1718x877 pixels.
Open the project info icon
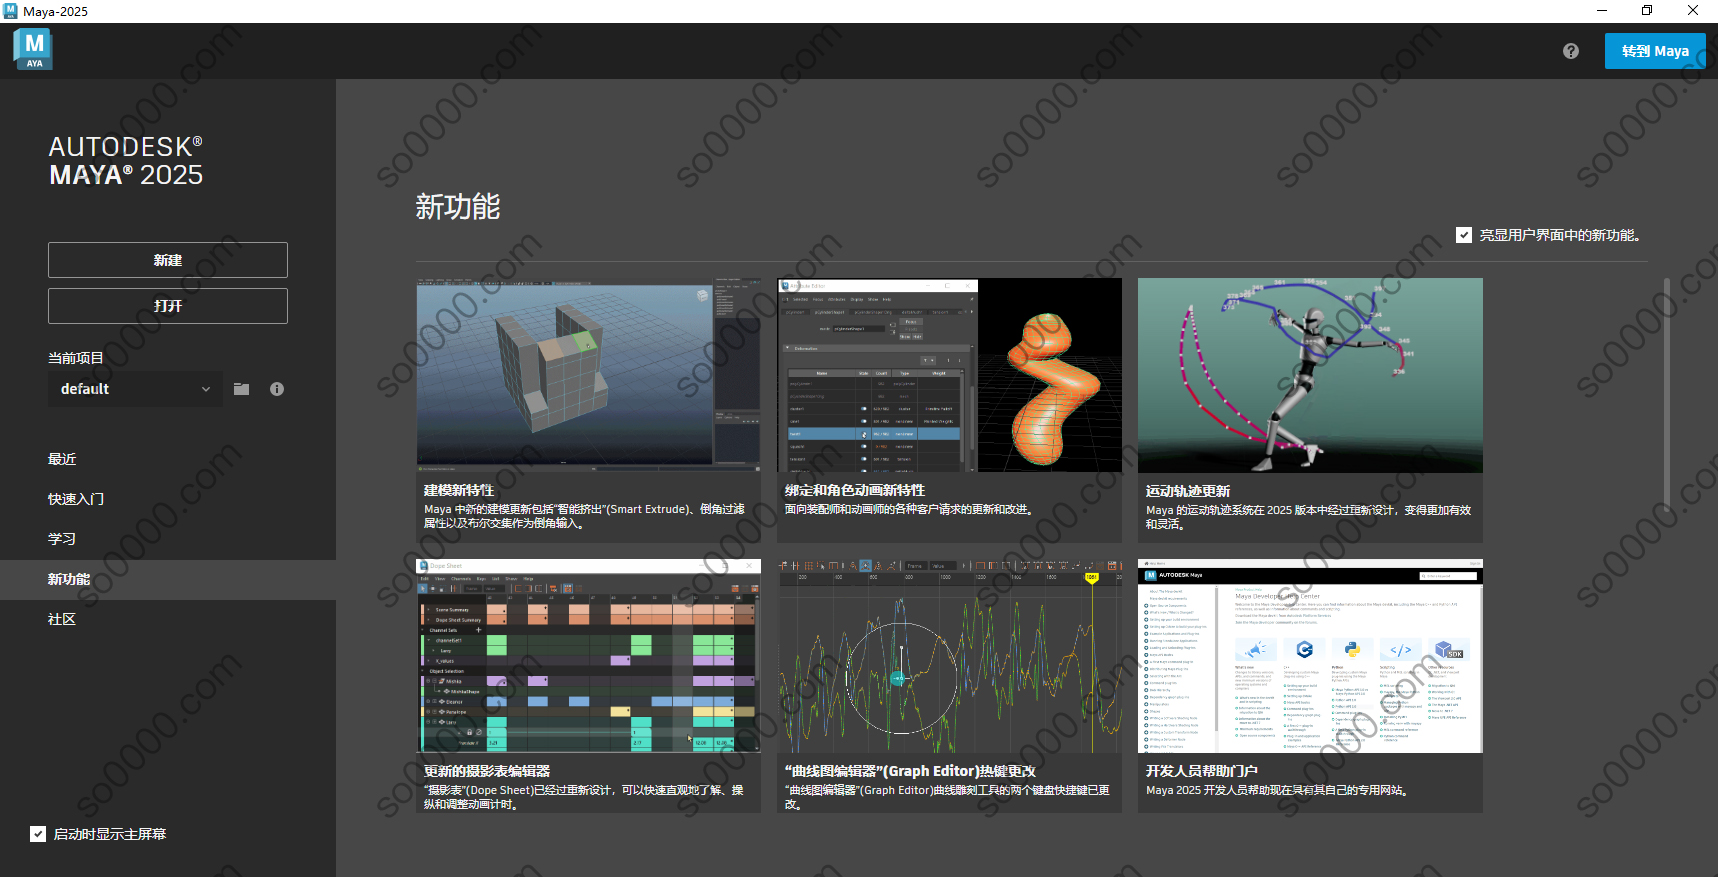[277, 389]
